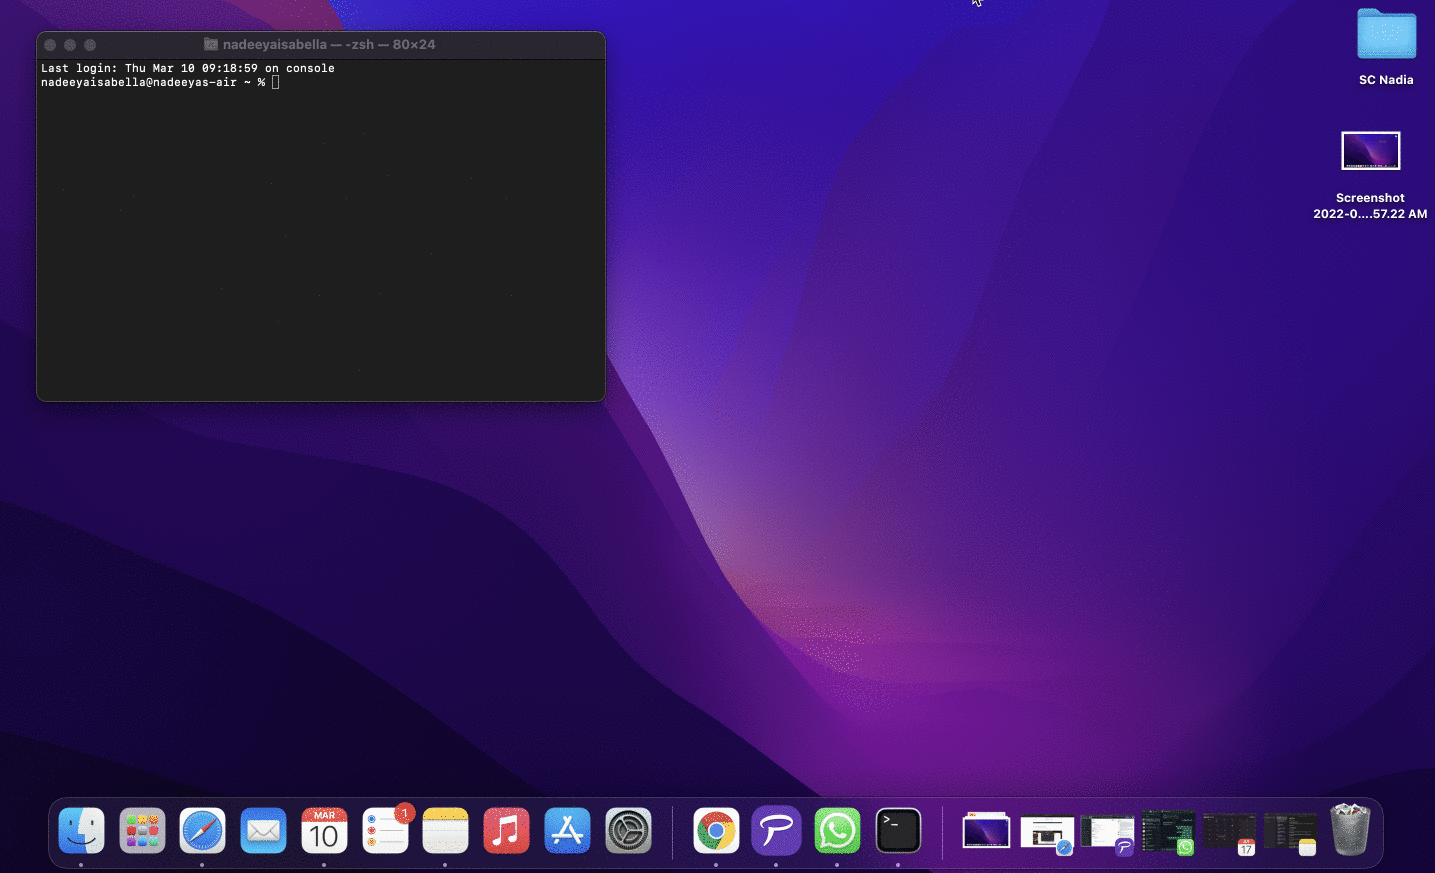Close the Terminal window
This screenshot has width=1435, height=873.
pyautogui.click(x=50, y=45)
